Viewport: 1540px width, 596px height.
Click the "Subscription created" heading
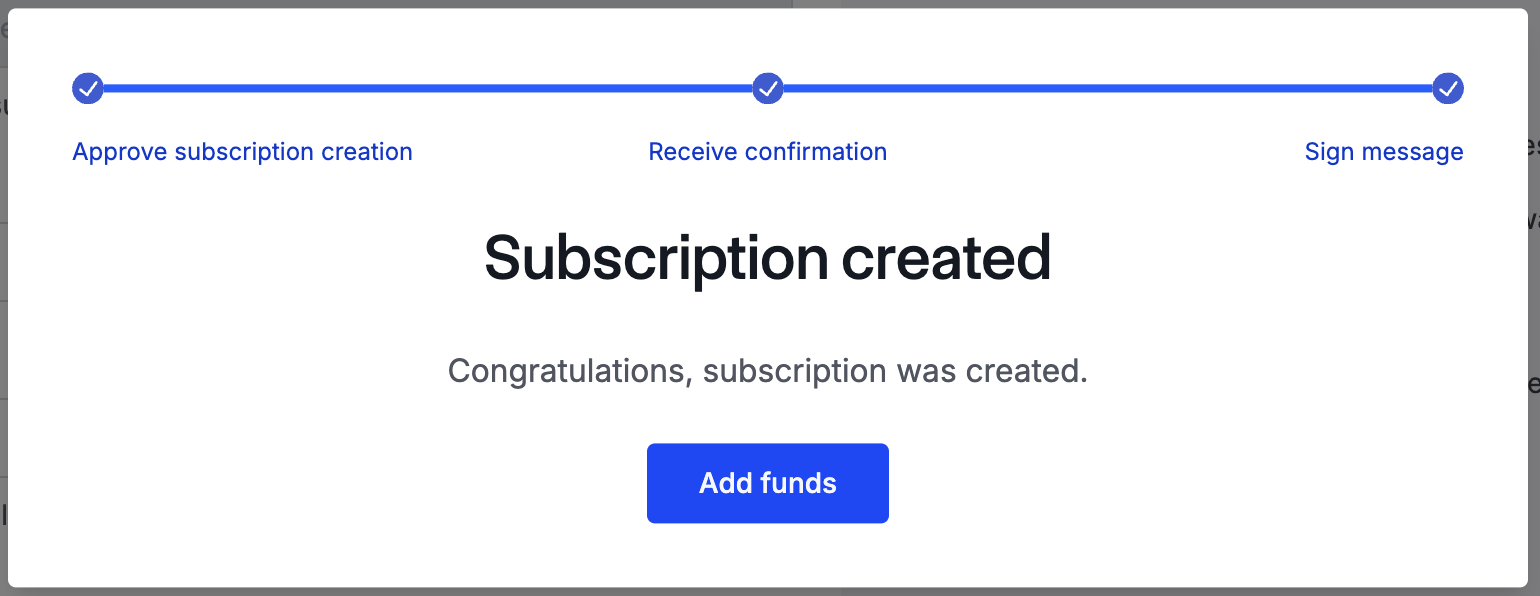(768, 258)
